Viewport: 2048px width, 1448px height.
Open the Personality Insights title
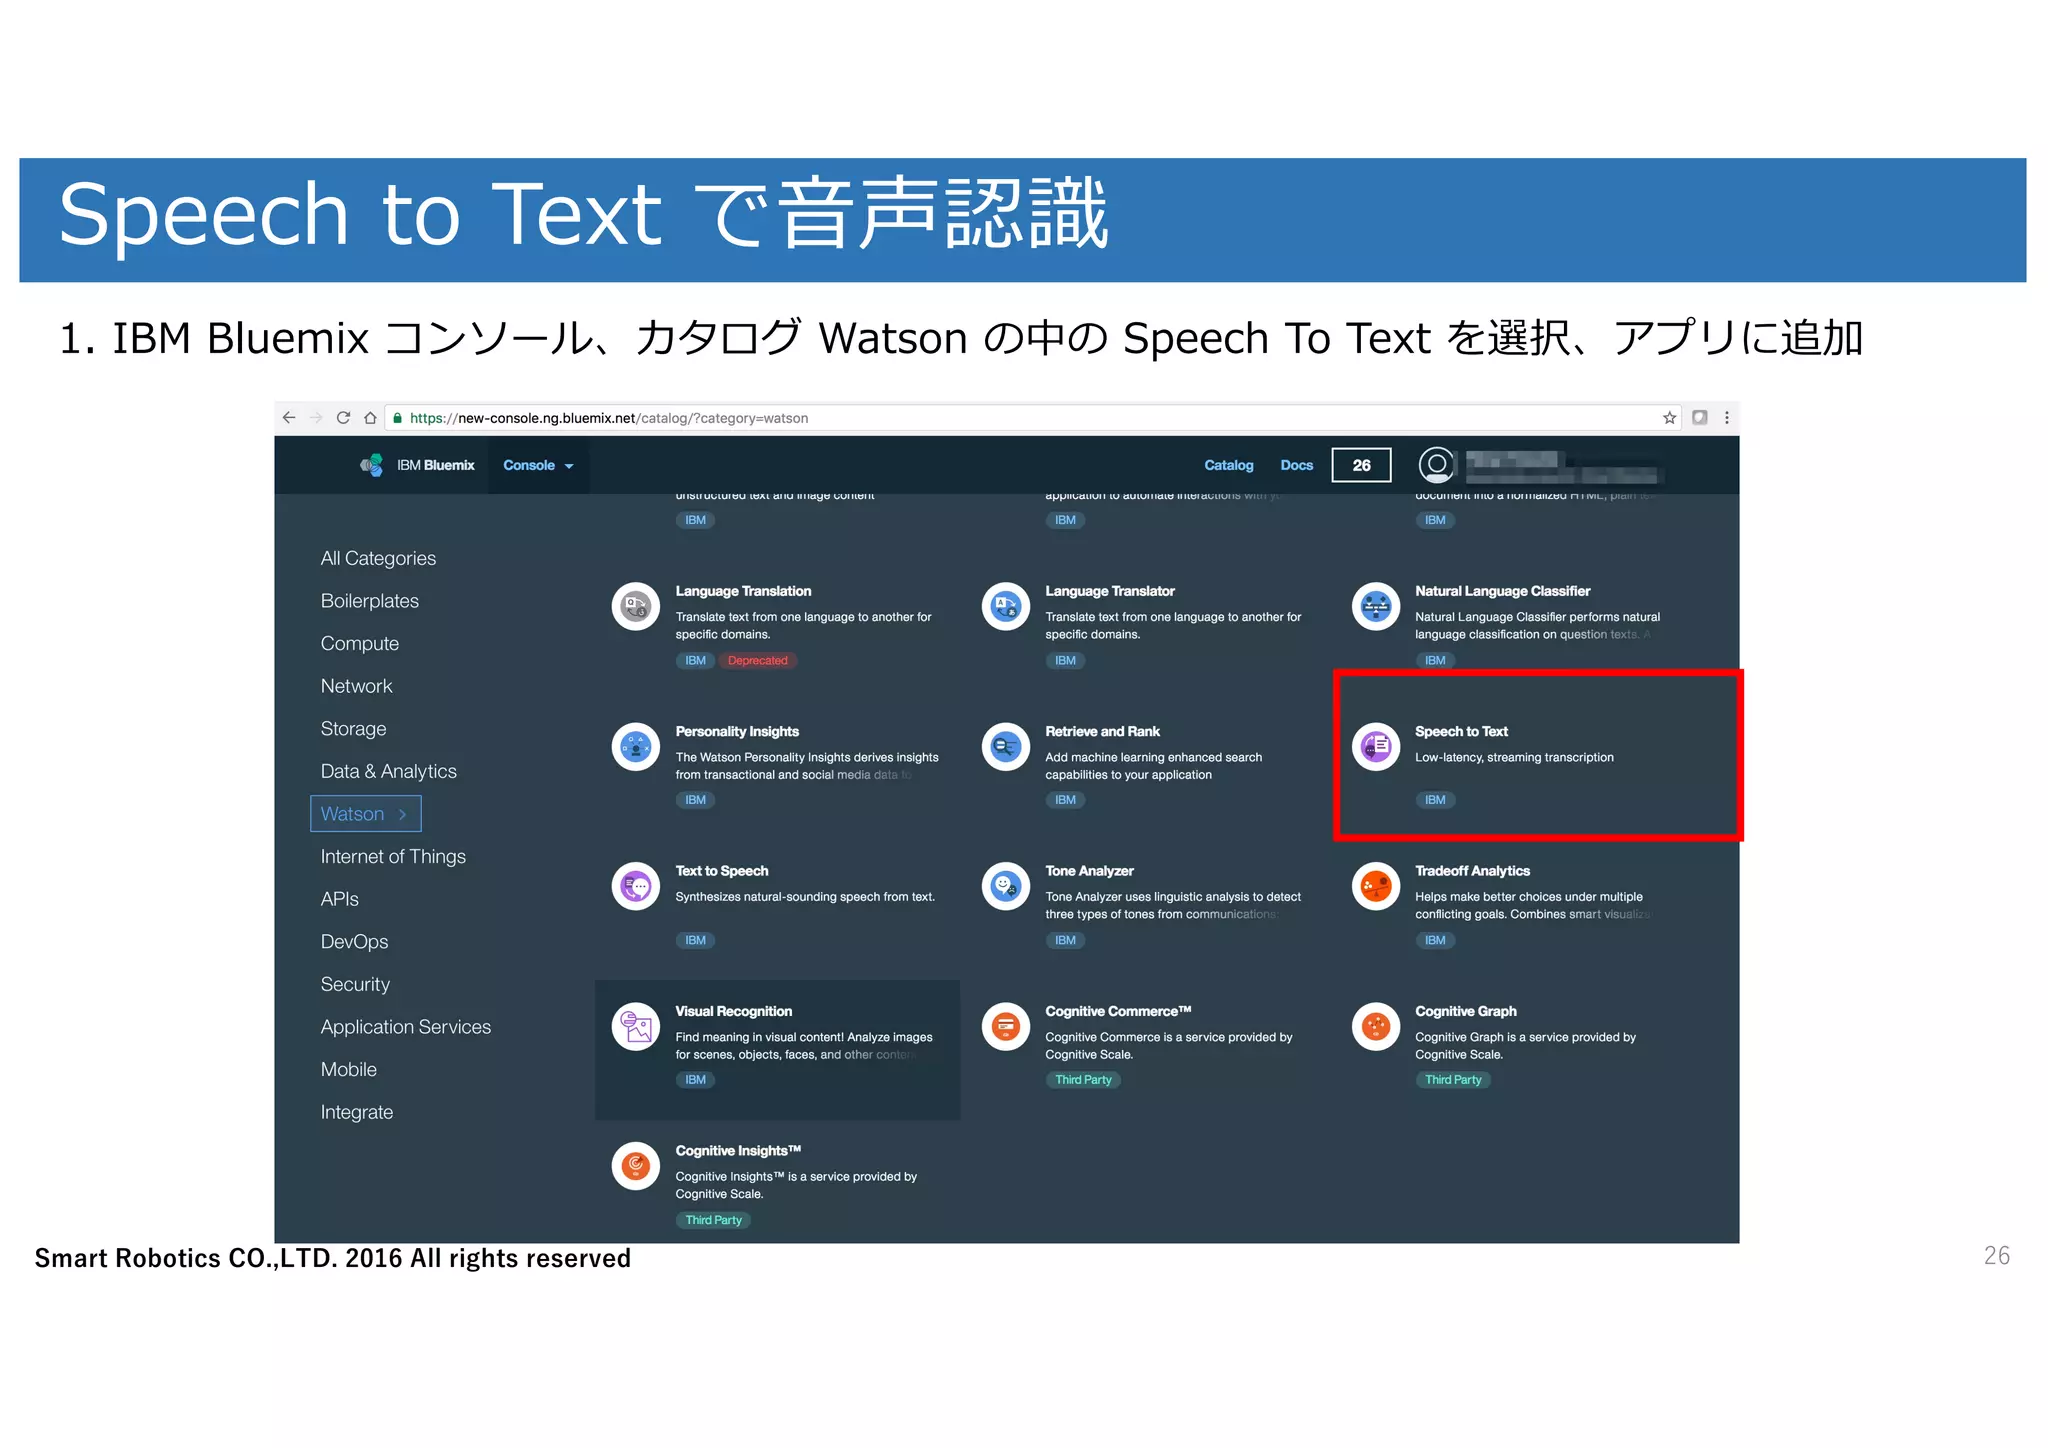point(737,731)
